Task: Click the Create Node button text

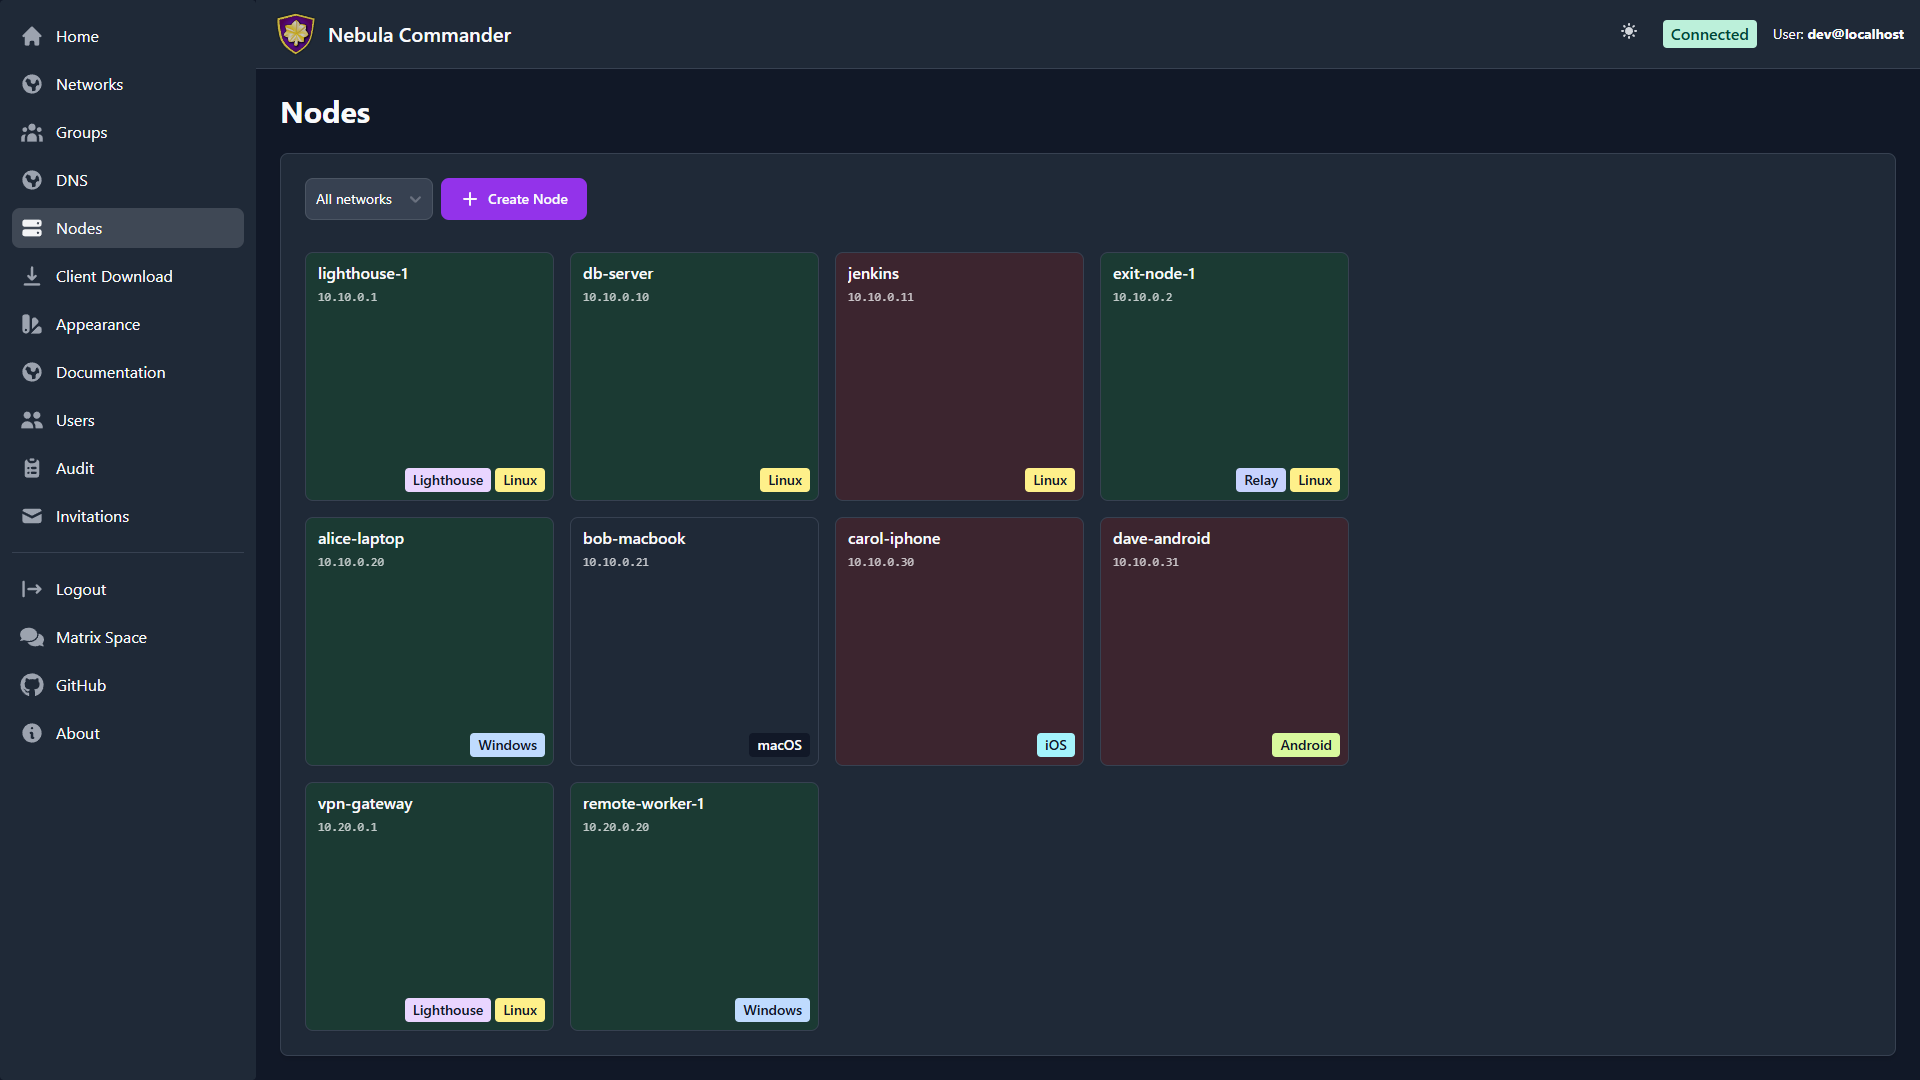Action: click(528, 199)
